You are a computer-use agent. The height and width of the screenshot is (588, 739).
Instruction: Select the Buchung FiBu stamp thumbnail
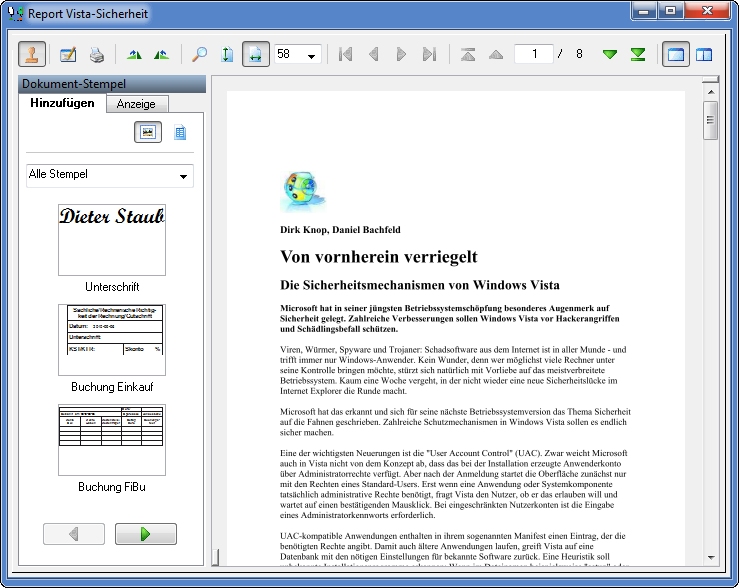coord(112,440)
